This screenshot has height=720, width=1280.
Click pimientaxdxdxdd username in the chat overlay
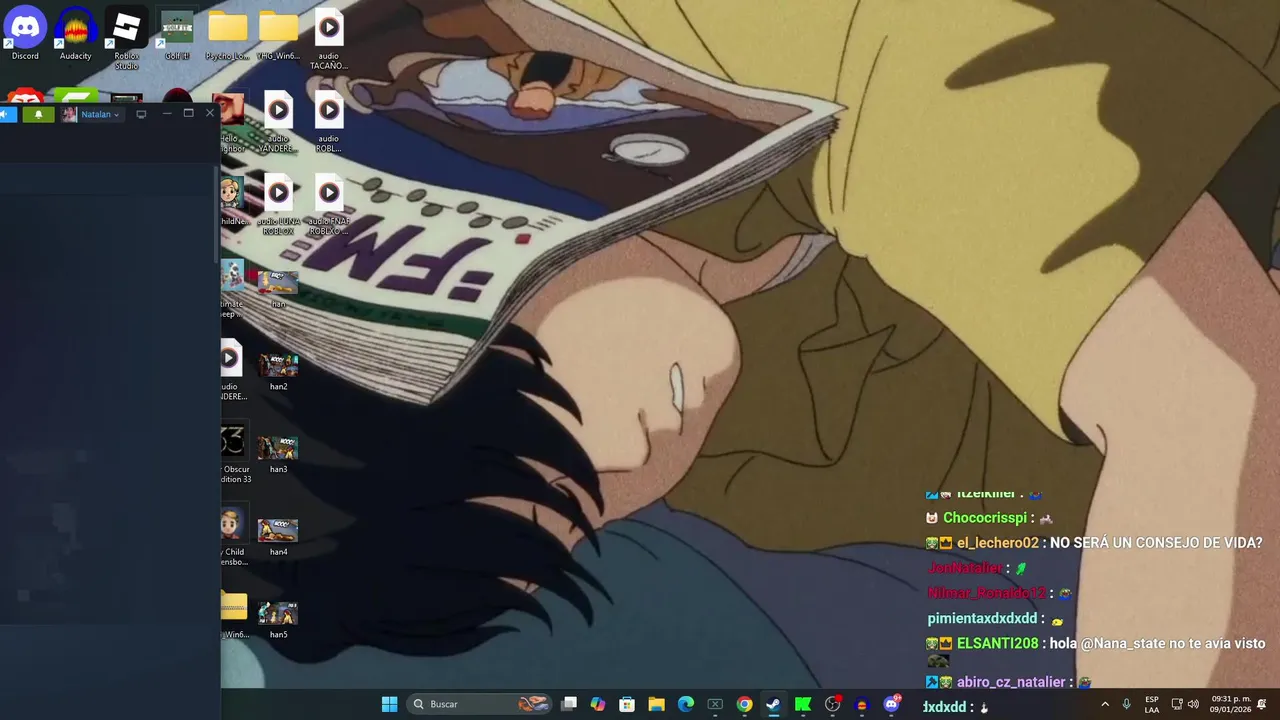pyautogui.click(x=982, y=618)
